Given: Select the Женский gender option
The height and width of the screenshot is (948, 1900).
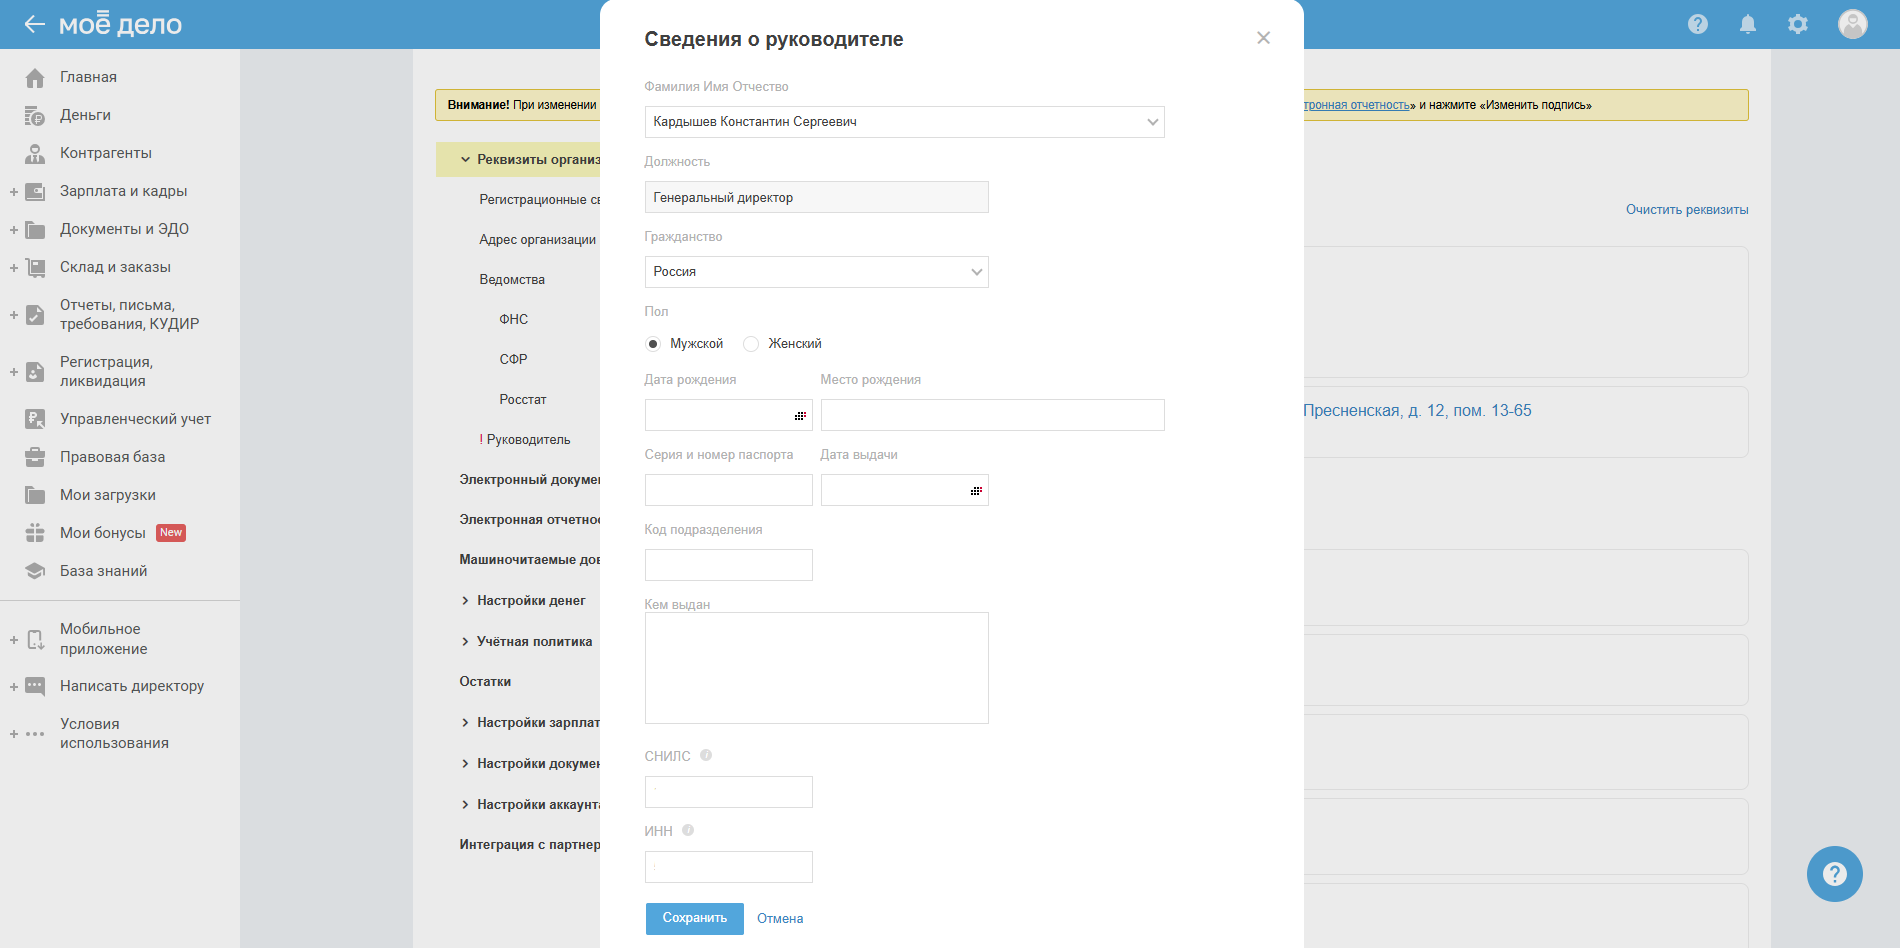Looking at the screenshot, I should [751, 344].
